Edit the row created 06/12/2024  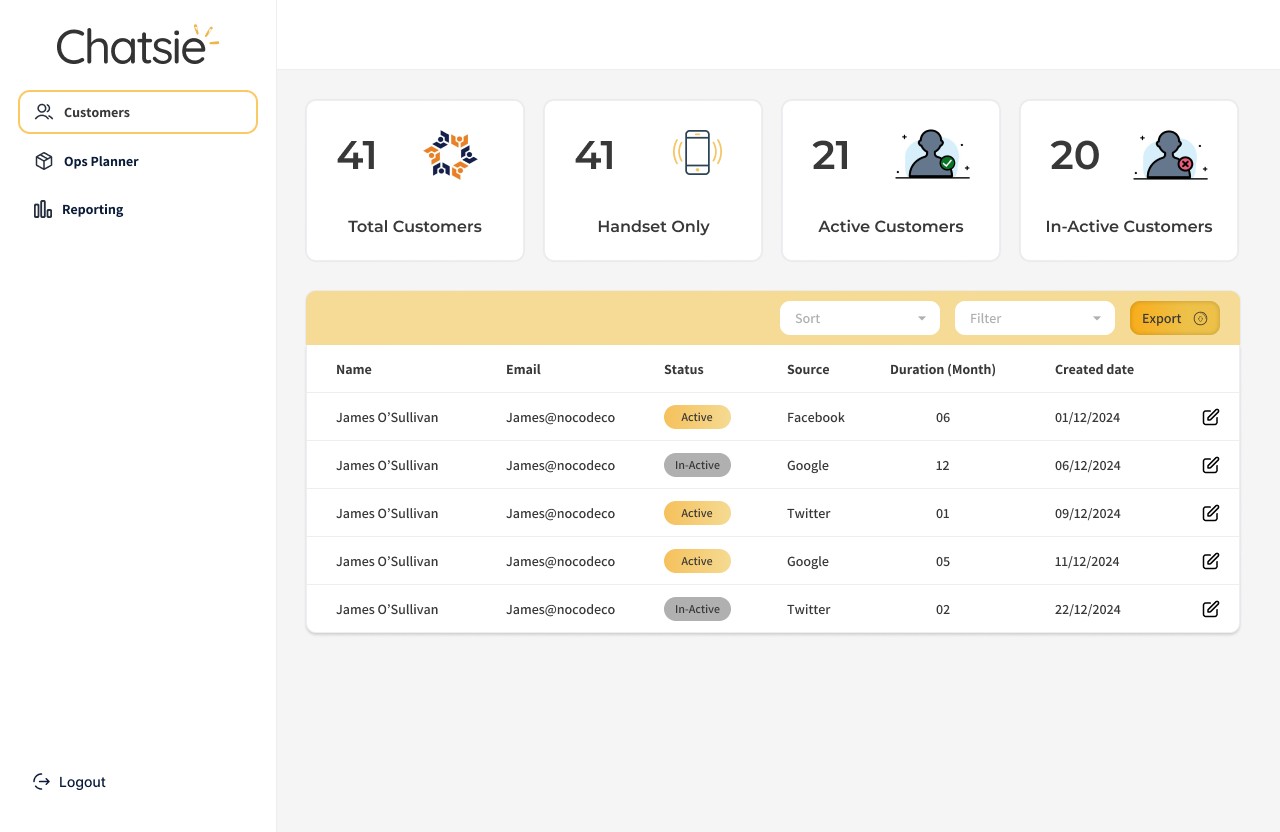pos(1210,465)
